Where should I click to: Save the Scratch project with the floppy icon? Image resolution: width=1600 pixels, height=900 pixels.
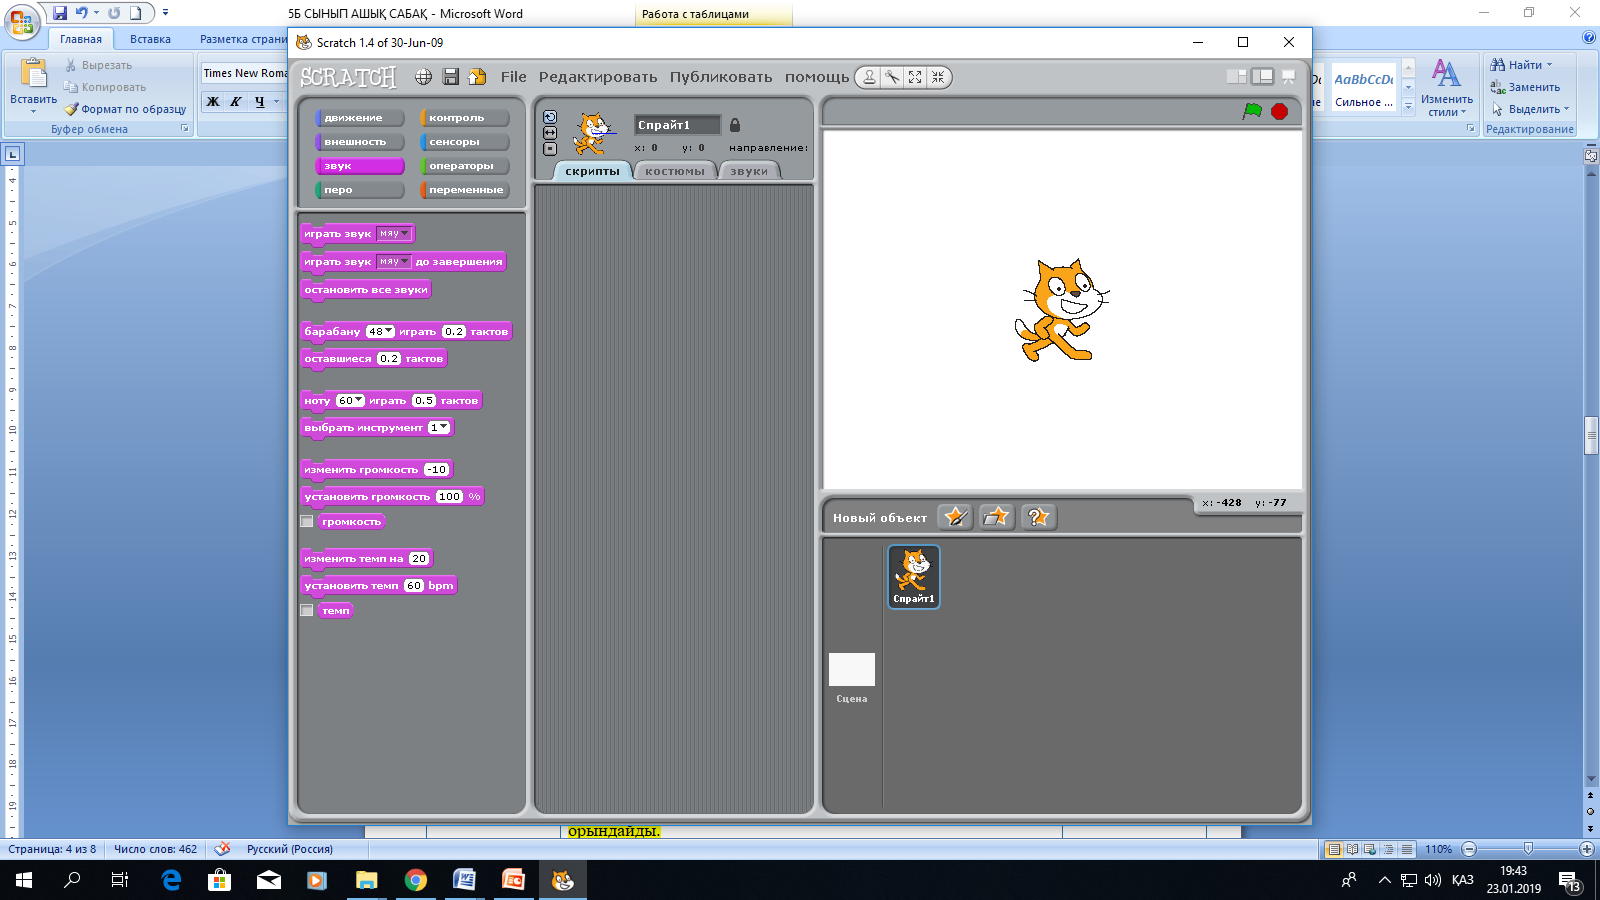(x=451, y=77)
